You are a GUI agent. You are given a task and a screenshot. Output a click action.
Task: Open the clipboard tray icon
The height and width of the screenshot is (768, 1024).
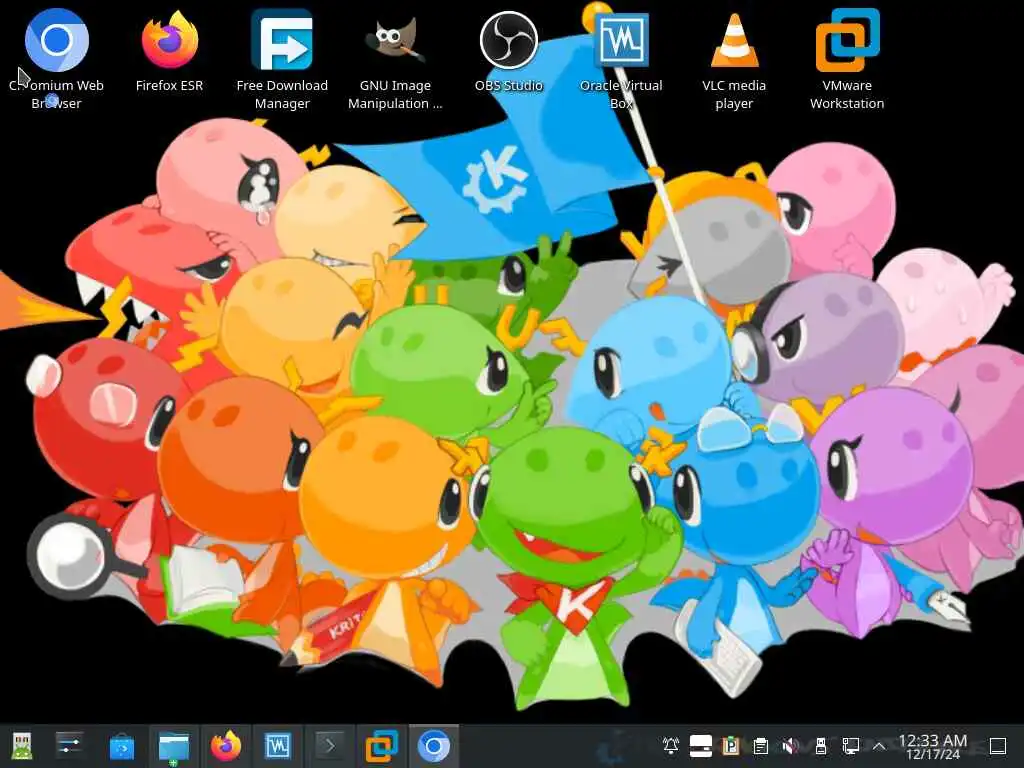point(761,746)
